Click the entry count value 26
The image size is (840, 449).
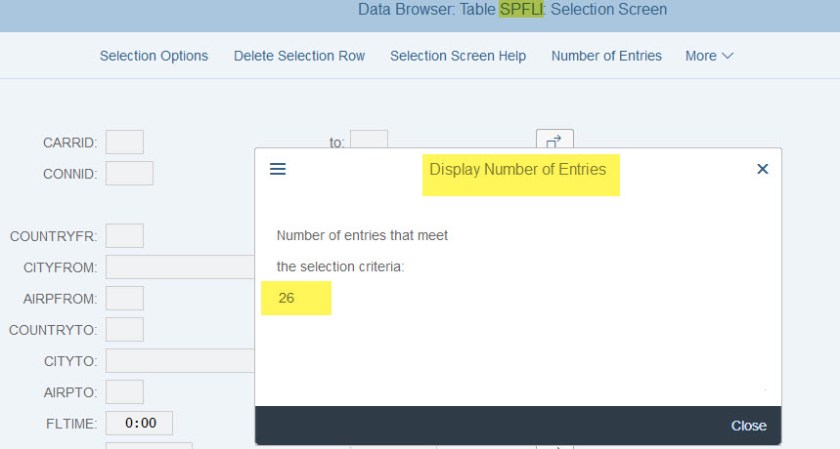(x=287, y=298)
